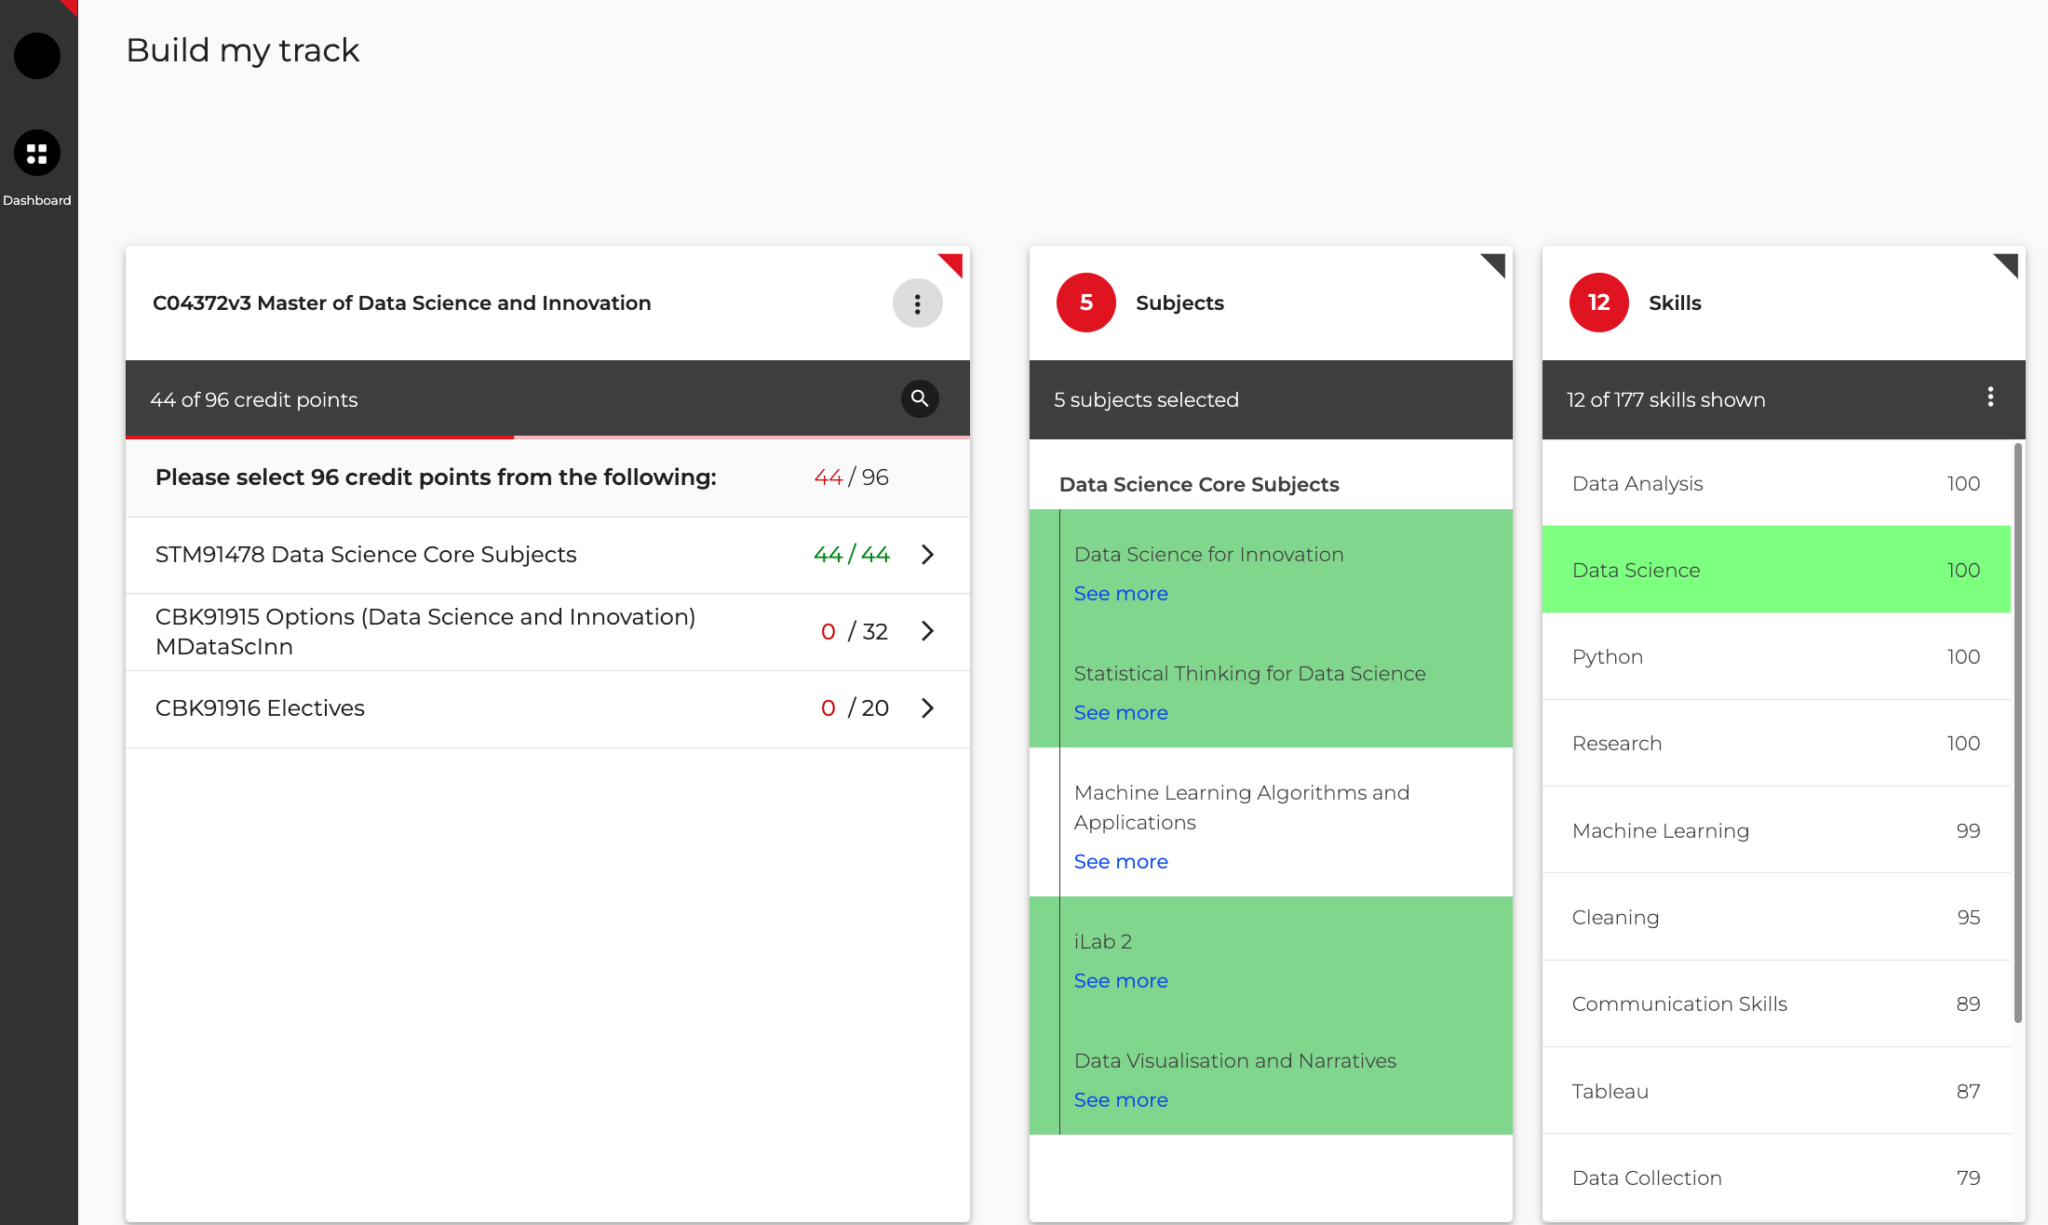Screen dimensions: 2048x1225
Task: Click the Dashboard grid icon
Action: [x=37, y=153]
